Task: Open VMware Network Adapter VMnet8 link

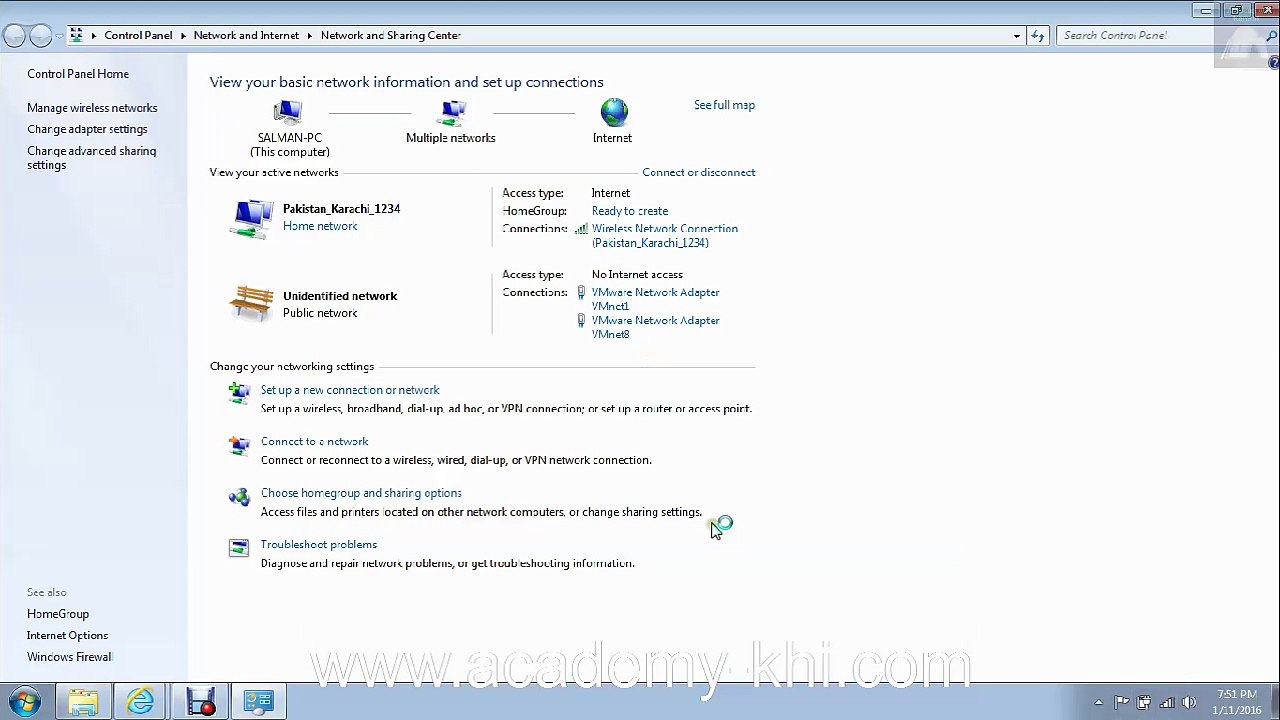Action: pyautogui.click(x=656, y=327)
